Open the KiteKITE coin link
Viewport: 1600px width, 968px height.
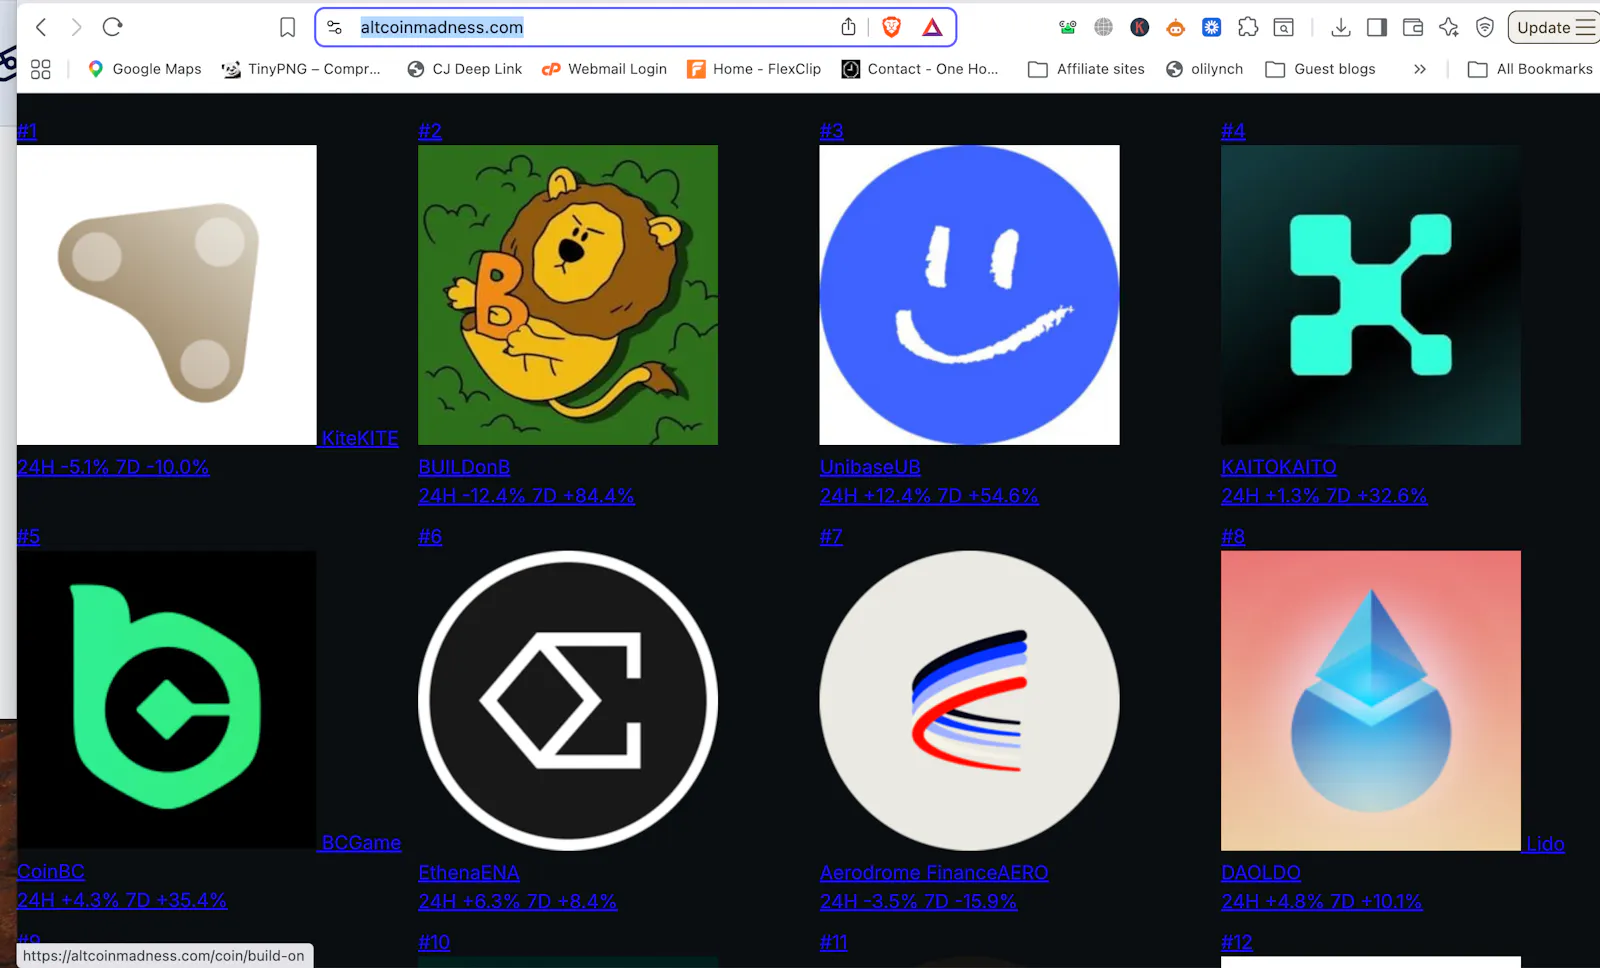(x=360, y=438)
